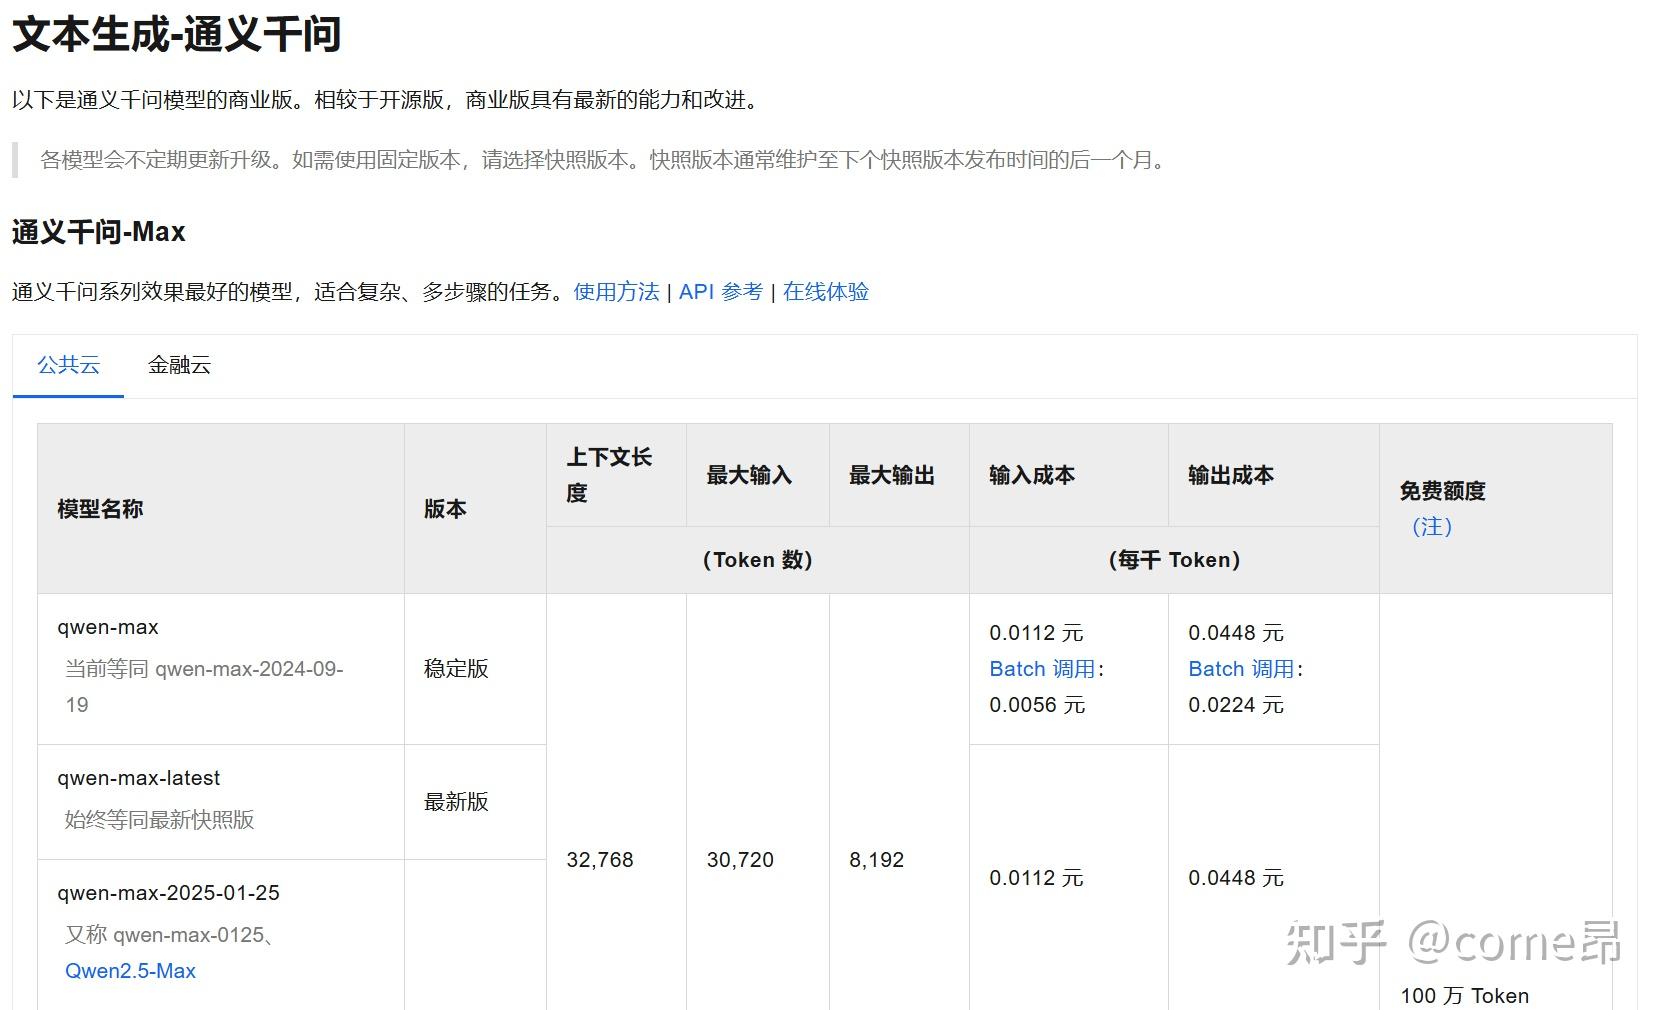Click the (注) link under 免费额度

[1432, 526]
